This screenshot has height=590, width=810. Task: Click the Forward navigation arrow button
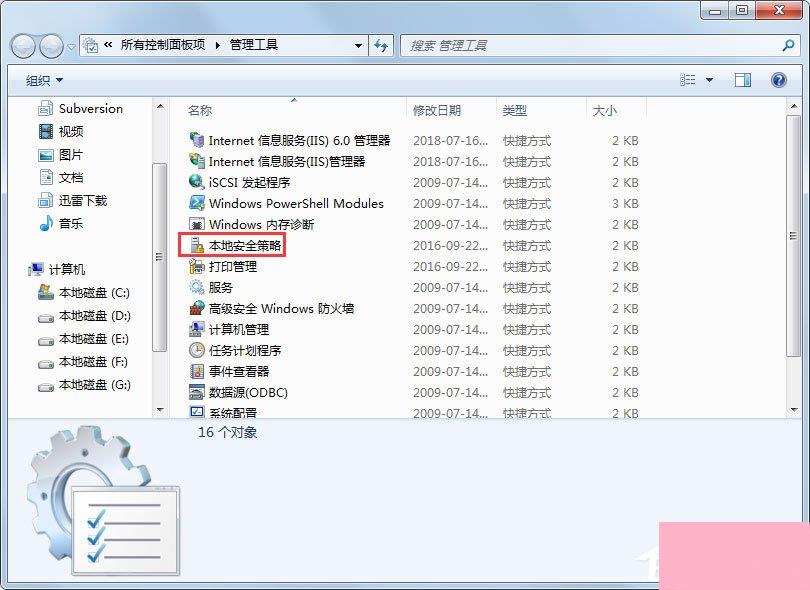51,46
